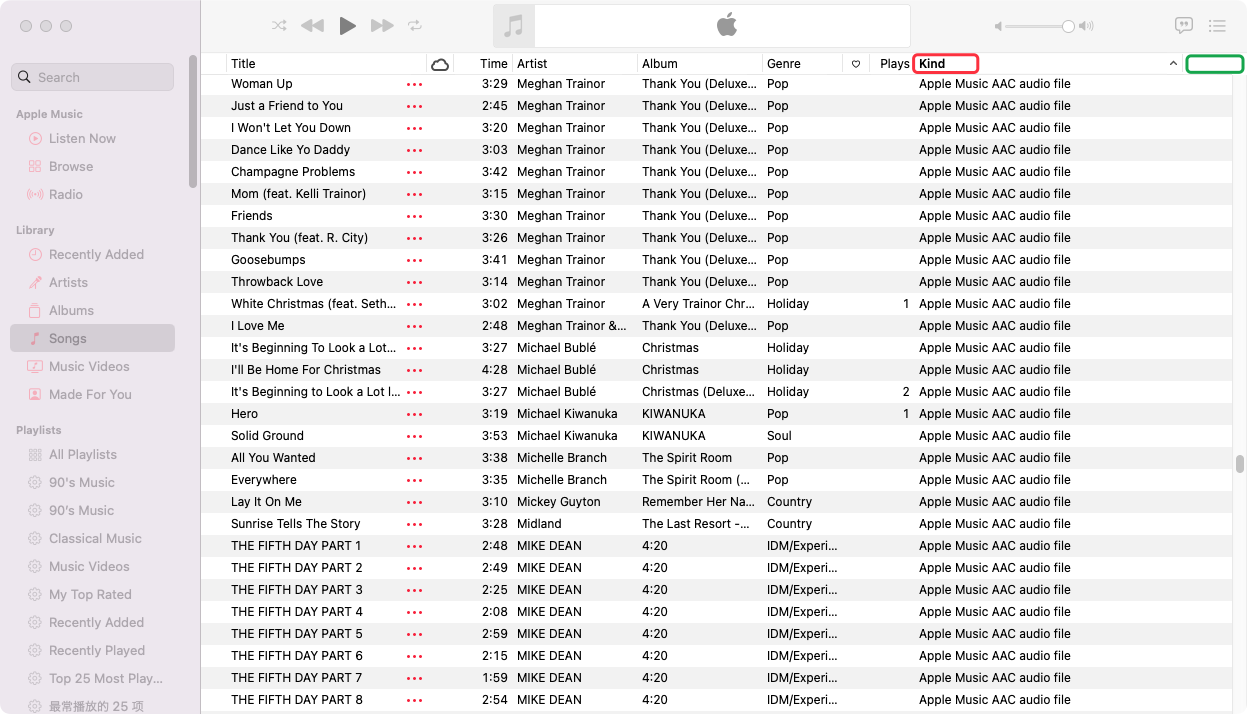
Task: Open more options for Everywhere
Action: point(414,480)
